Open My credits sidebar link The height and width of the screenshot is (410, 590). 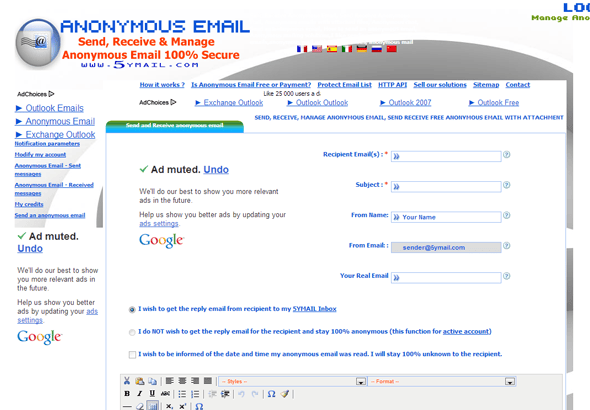click(x=29, y=204)
